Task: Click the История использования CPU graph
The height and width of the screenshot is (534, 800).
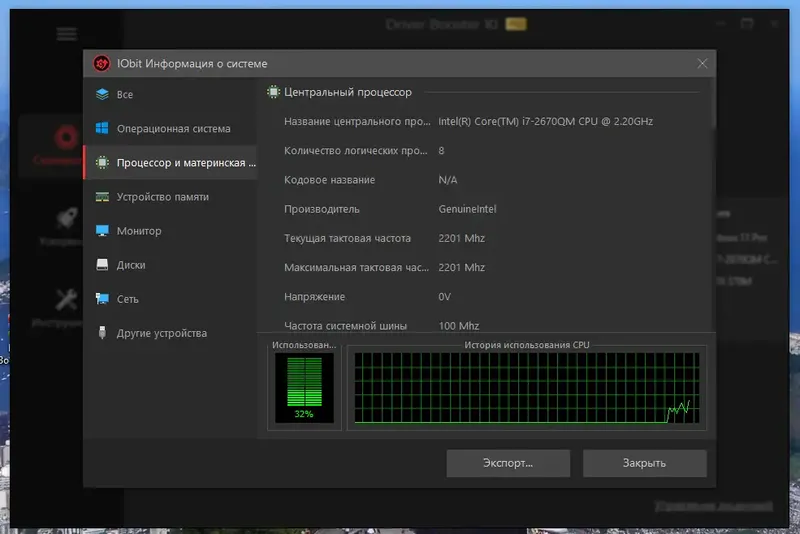Action: click(x=527, y=388)
